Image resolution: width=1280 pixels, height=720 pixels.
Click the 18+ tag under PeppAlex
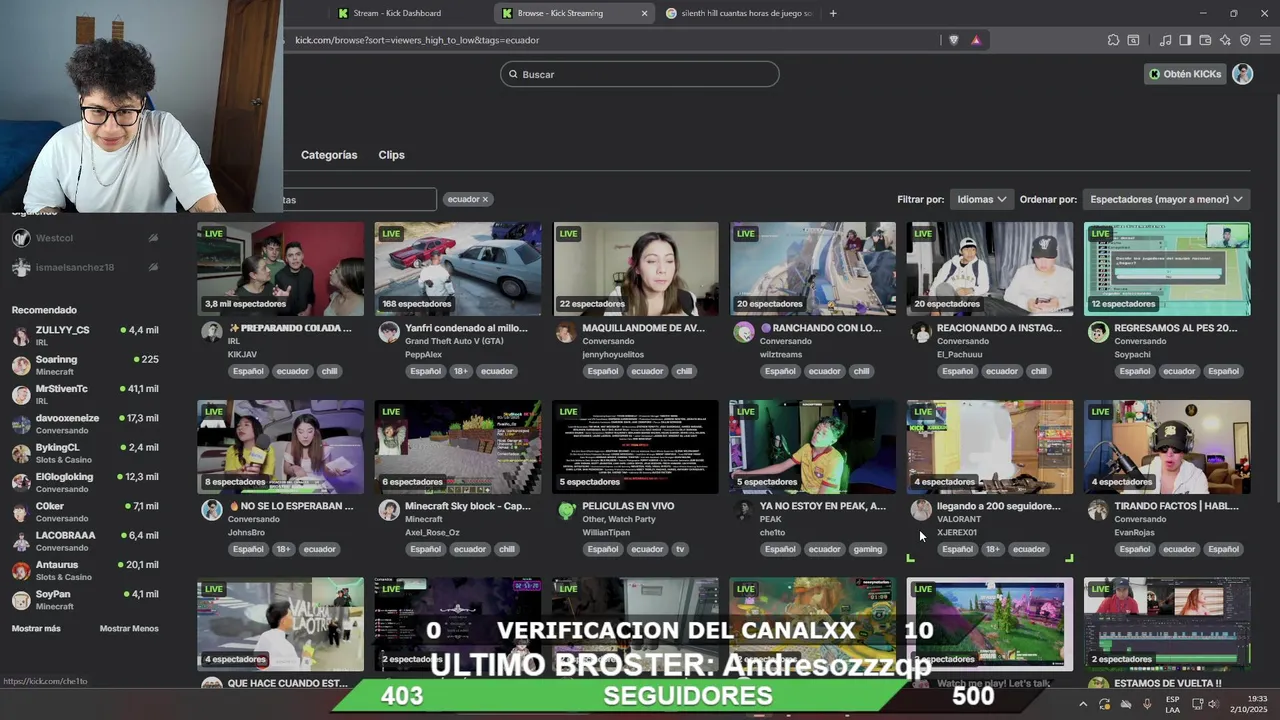coord(460,371)
